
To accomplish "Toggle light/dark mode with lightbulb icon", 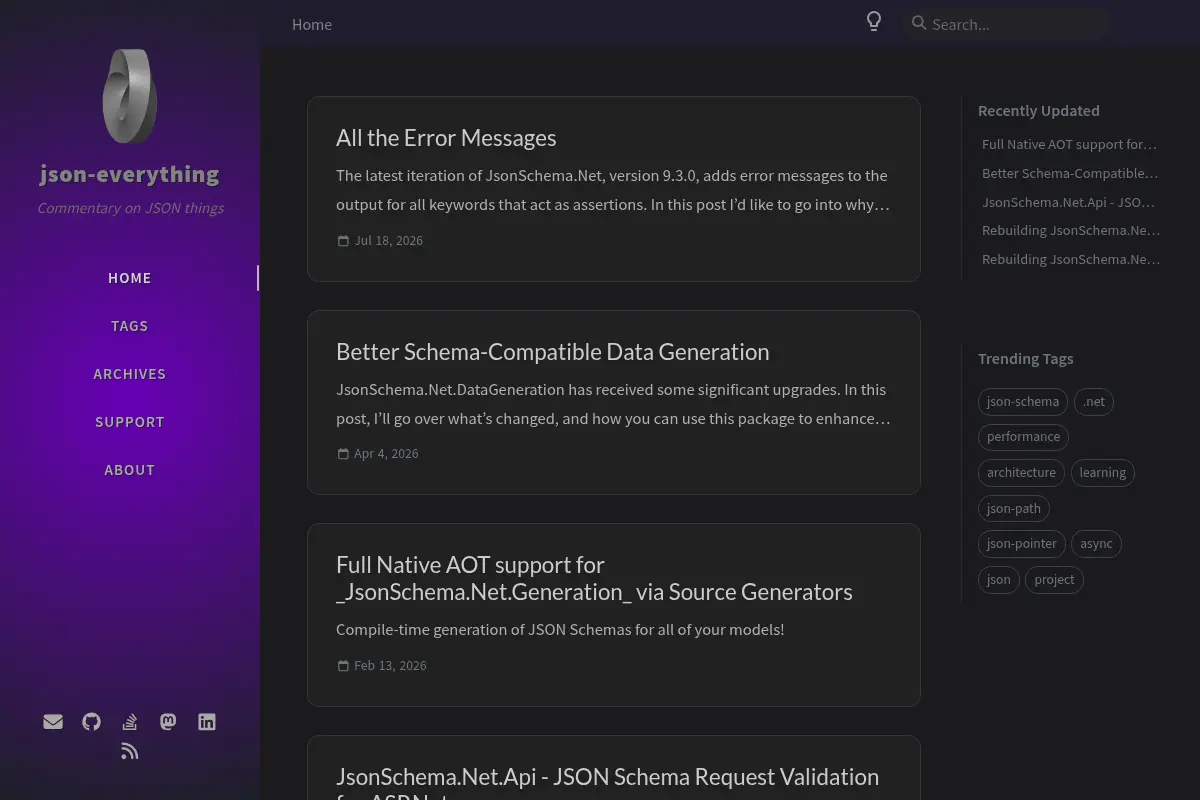I will coord(874,22).
